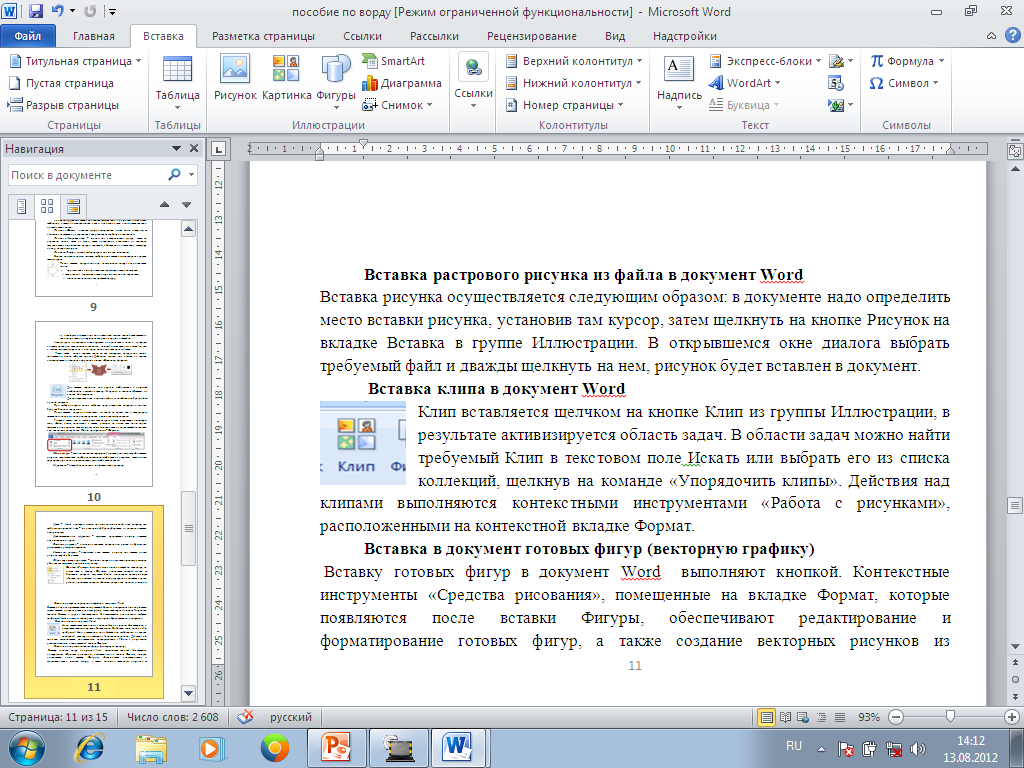The height and width of the screenshot is (768, 1024).
Task: Switch to the Вид tab
Action: point(615,36)
